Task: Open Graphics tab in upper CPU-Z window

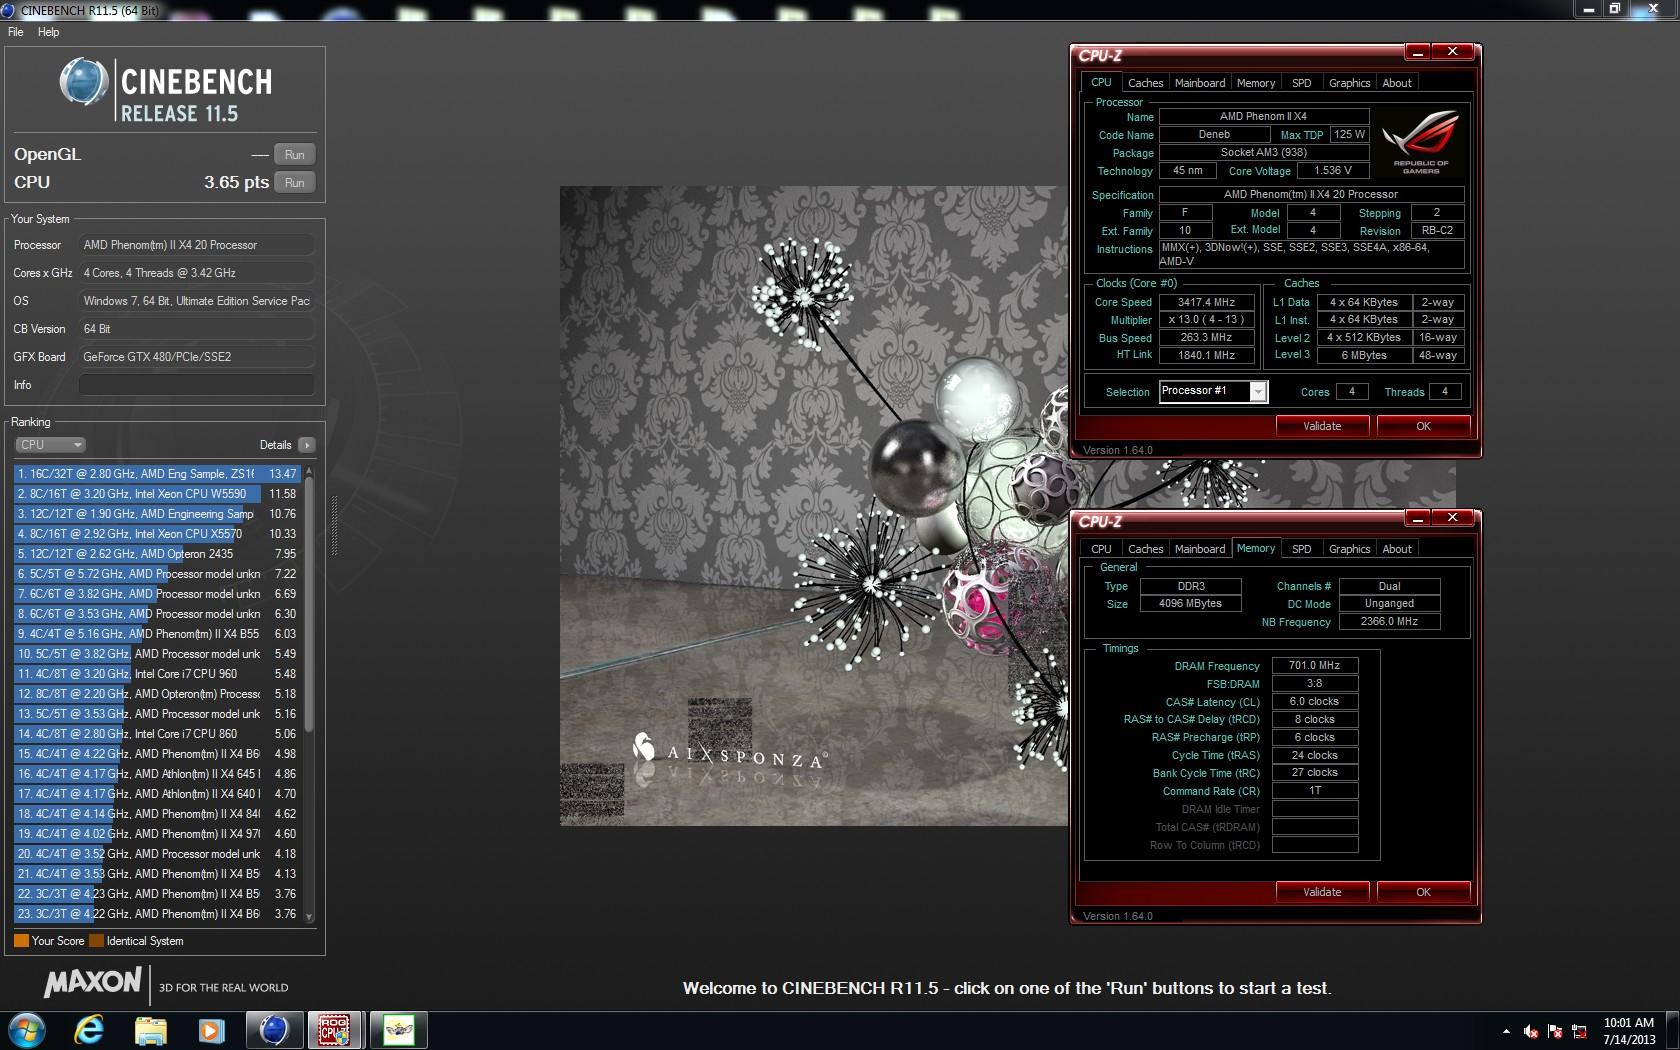Action: [1349, 83]
